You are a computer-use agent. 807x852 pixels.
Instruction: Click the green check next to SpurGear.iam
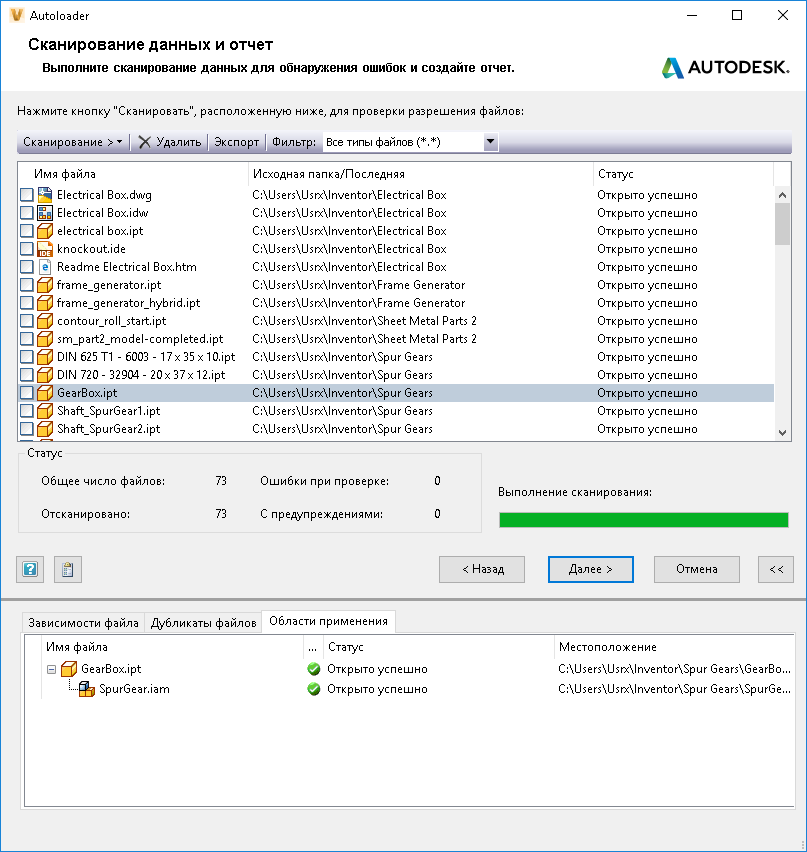click(x=314, y=689)
